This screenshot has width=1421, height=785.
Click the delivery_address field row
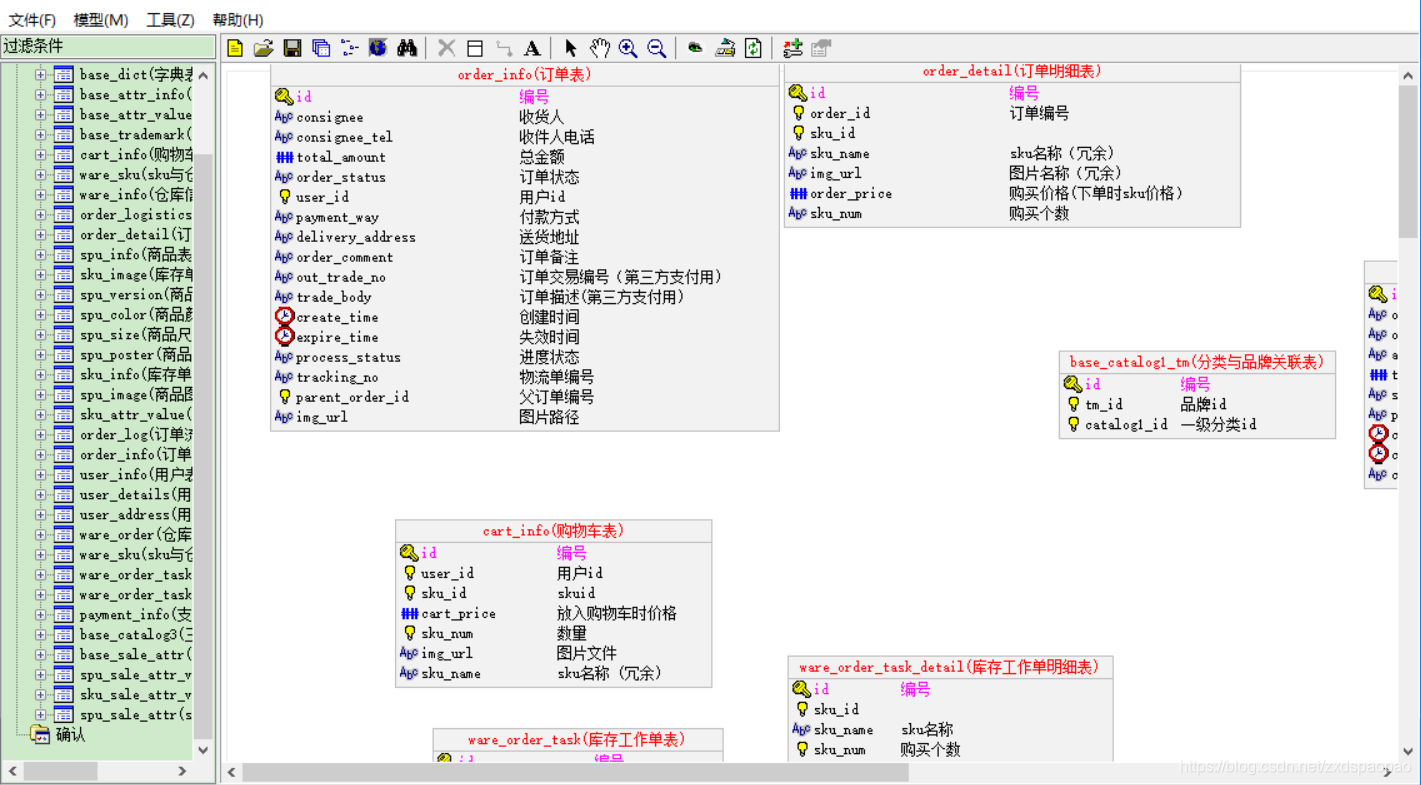coord(524,237)
